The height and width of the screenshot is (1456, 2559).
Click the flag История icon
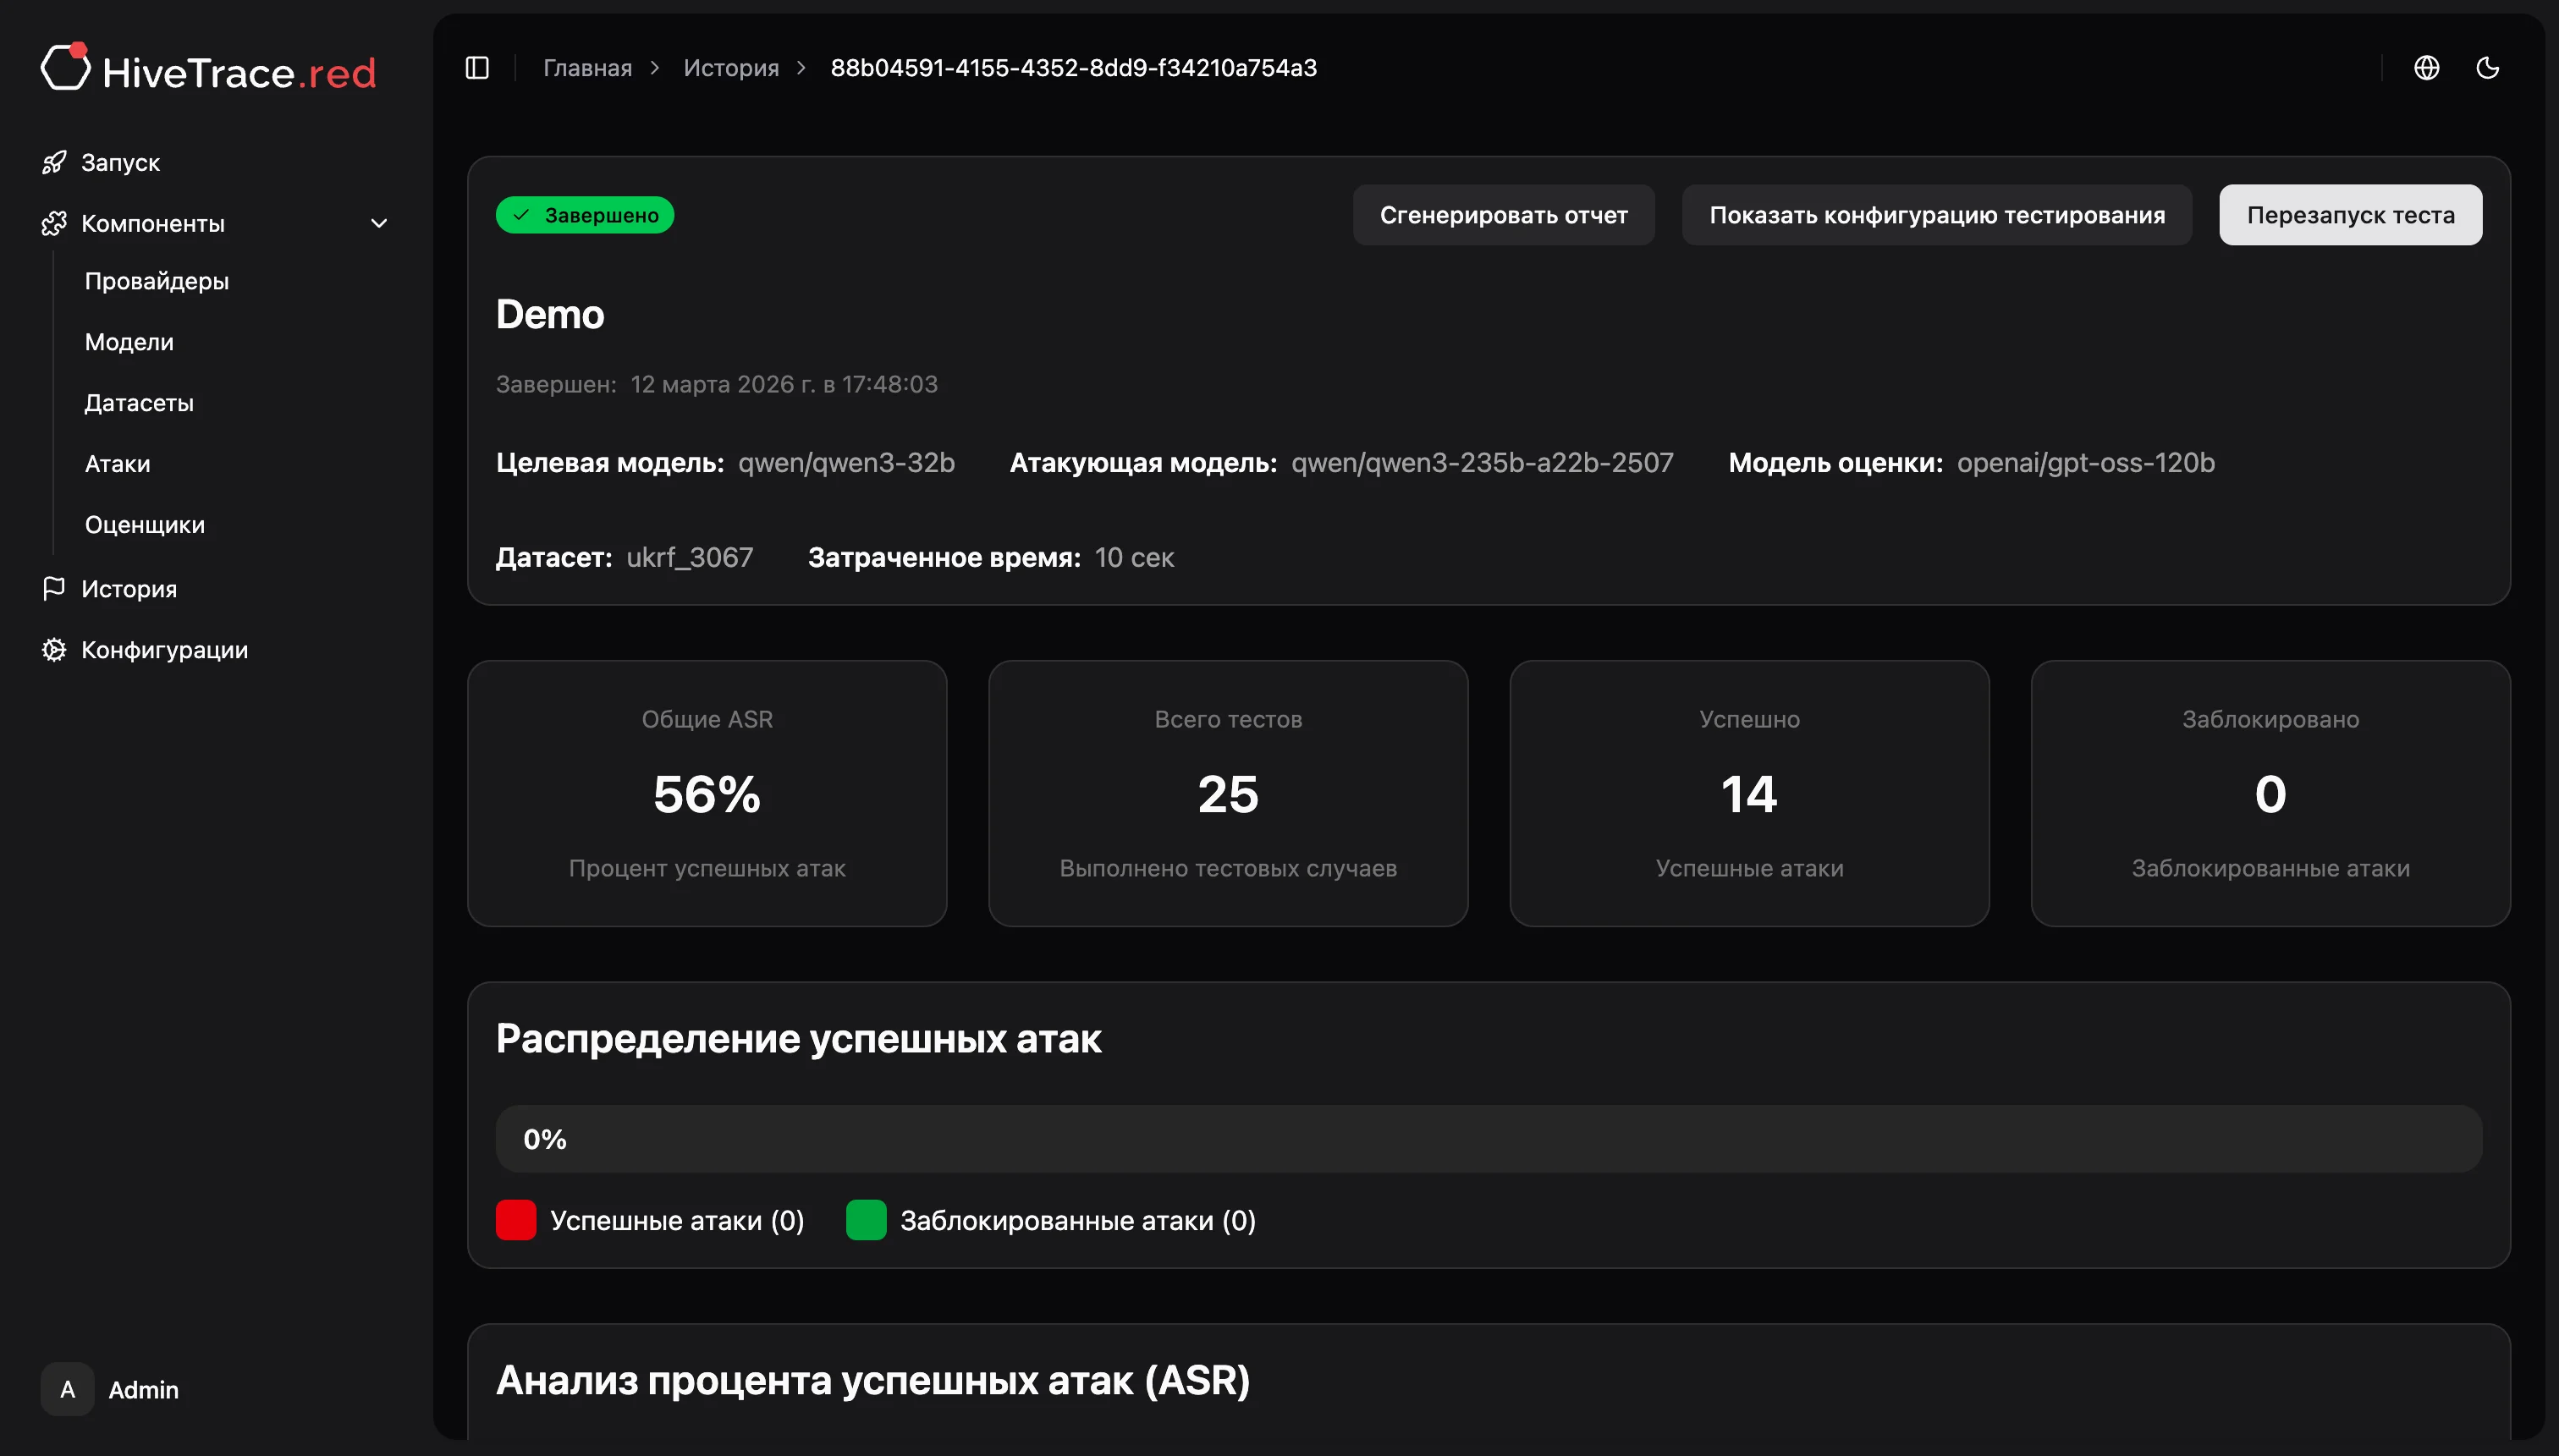pyautogui.click(x=54, y=589)
